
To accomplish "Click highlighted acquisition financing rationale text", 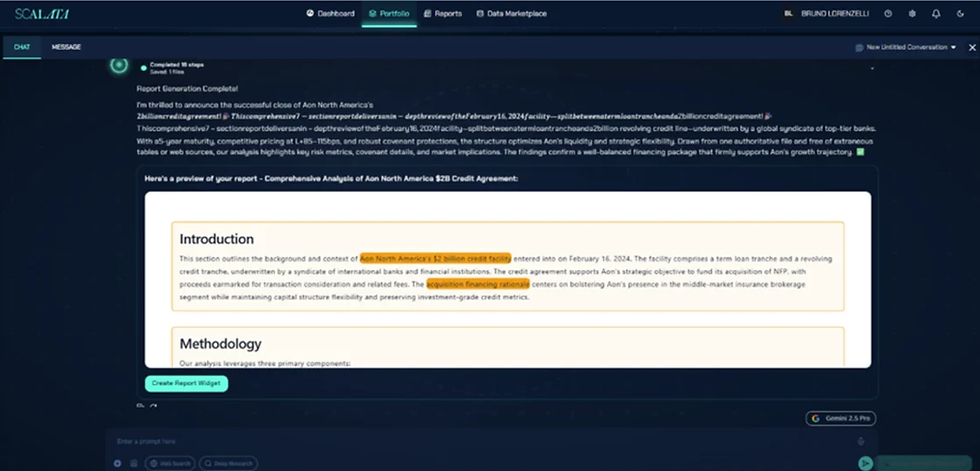I will [x=478, y=284].
